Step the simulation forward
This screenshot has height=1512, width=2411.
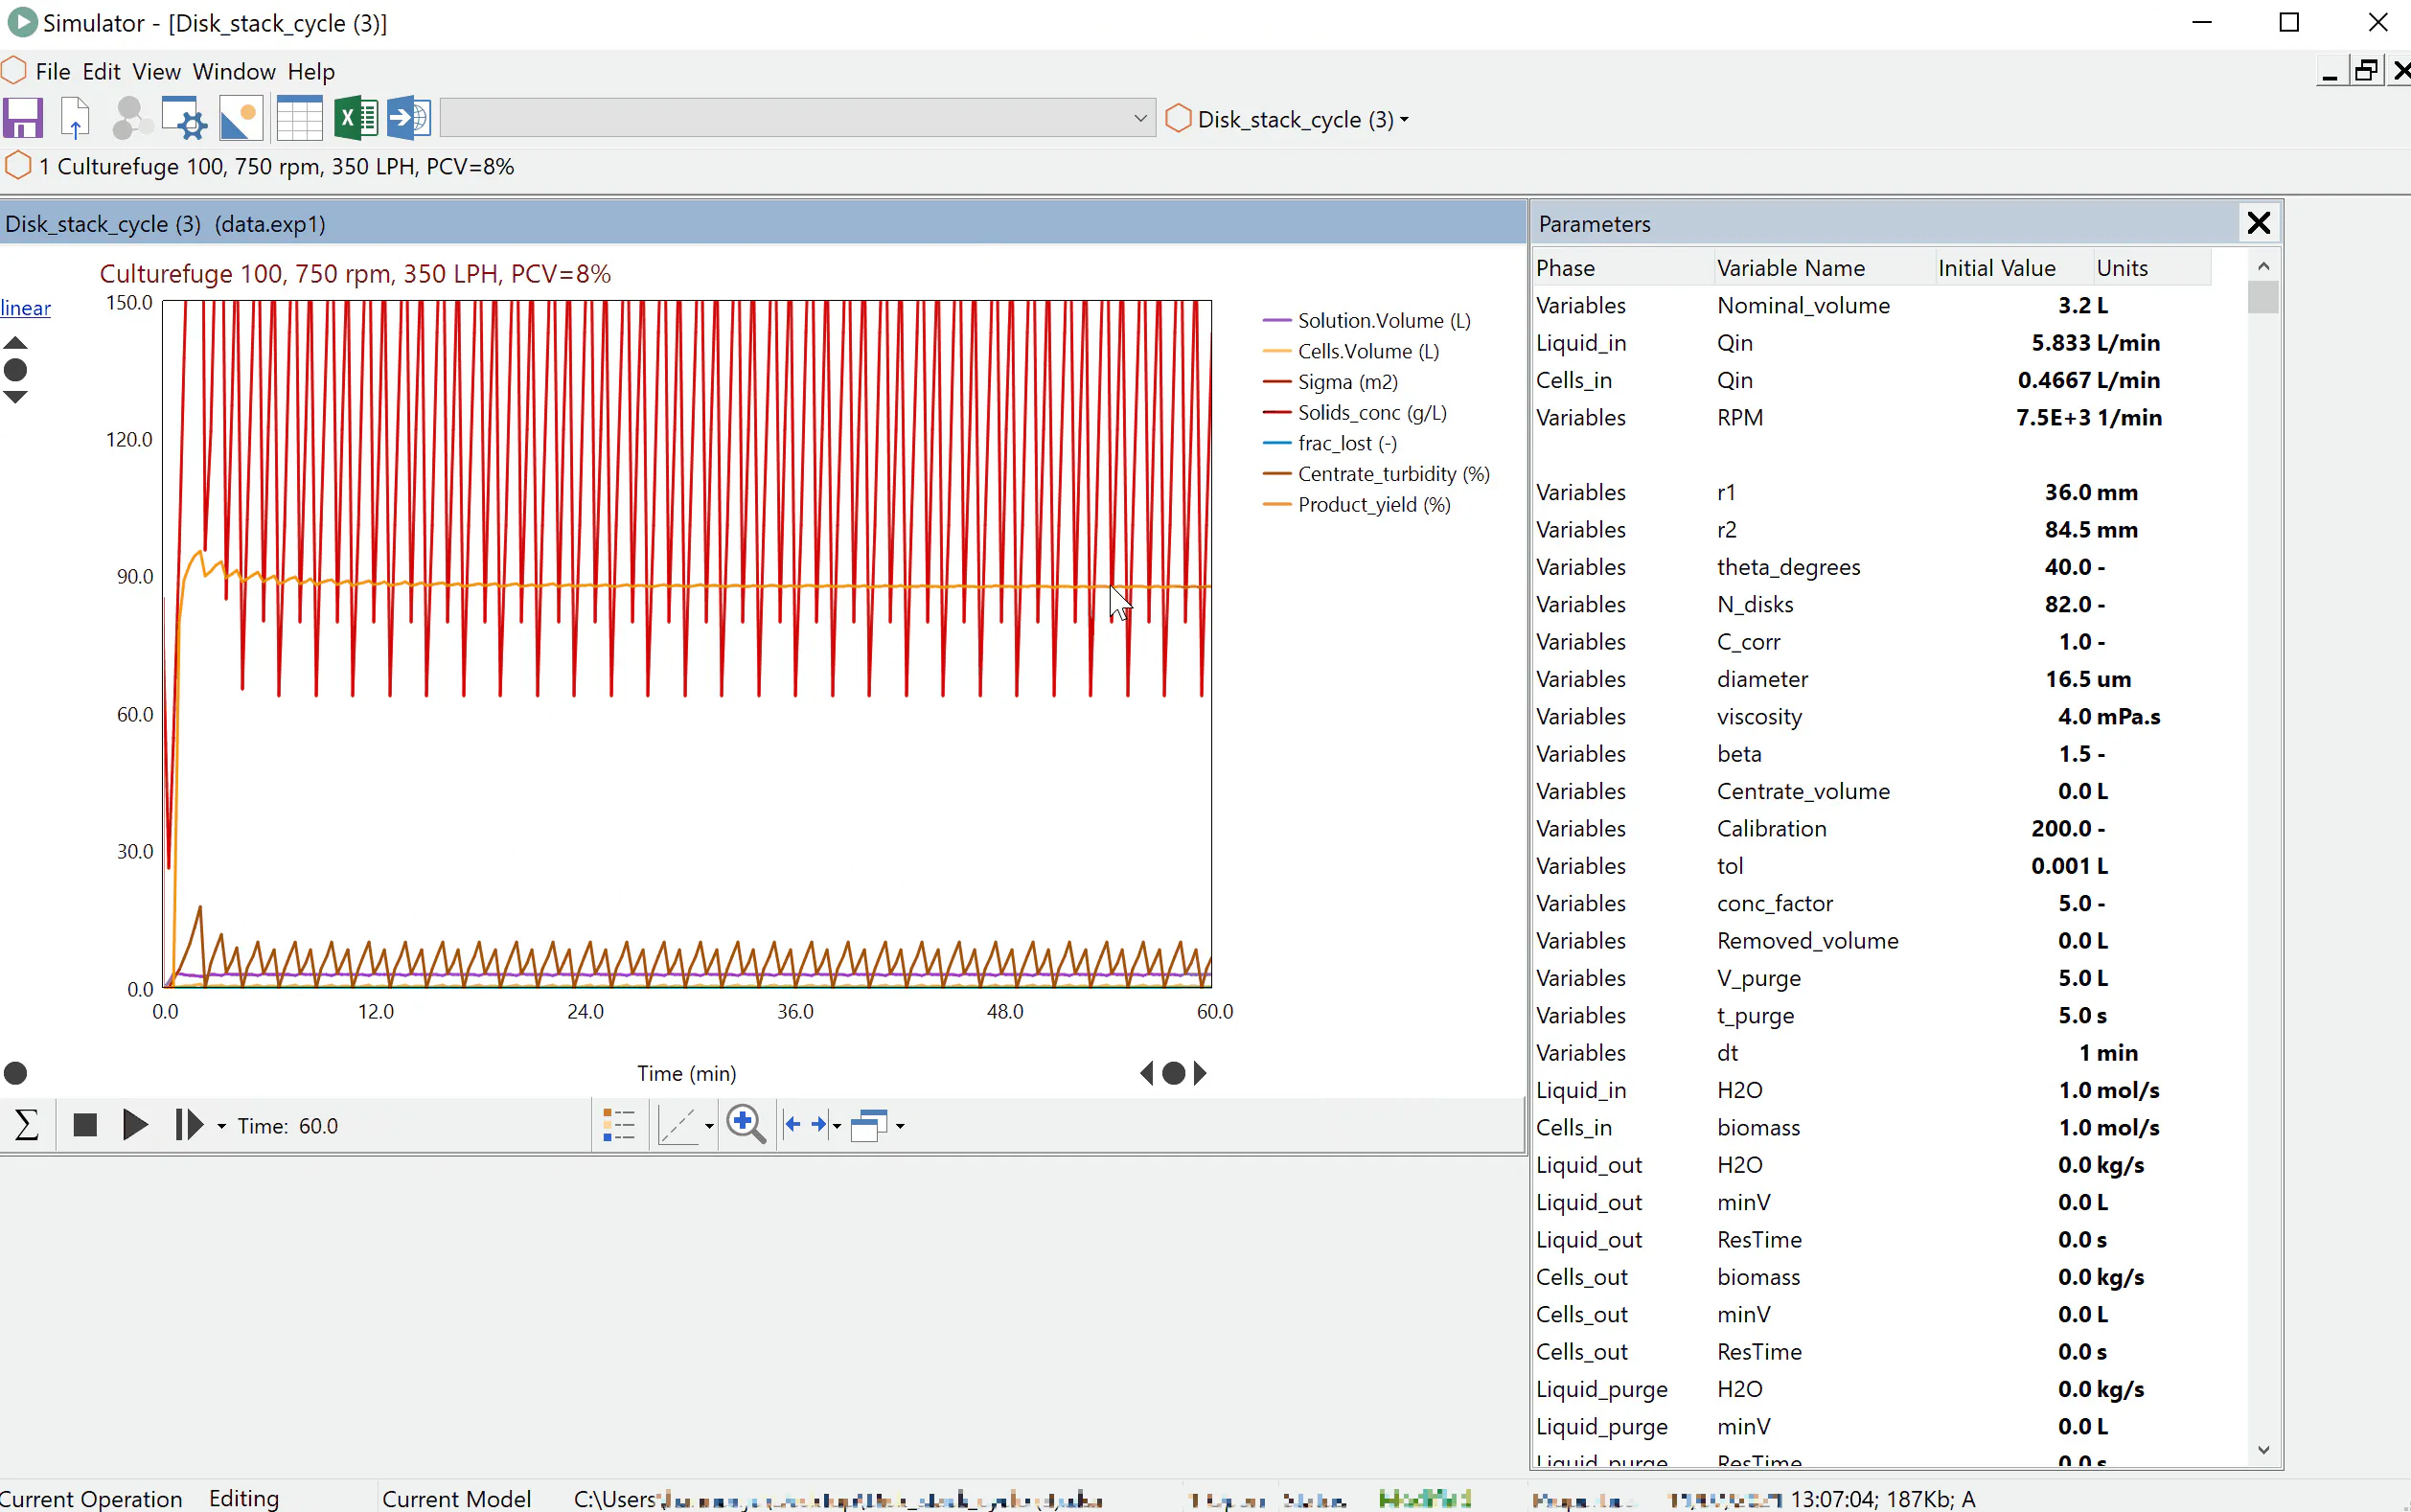pyautogui.click(x=189, y=1125)
